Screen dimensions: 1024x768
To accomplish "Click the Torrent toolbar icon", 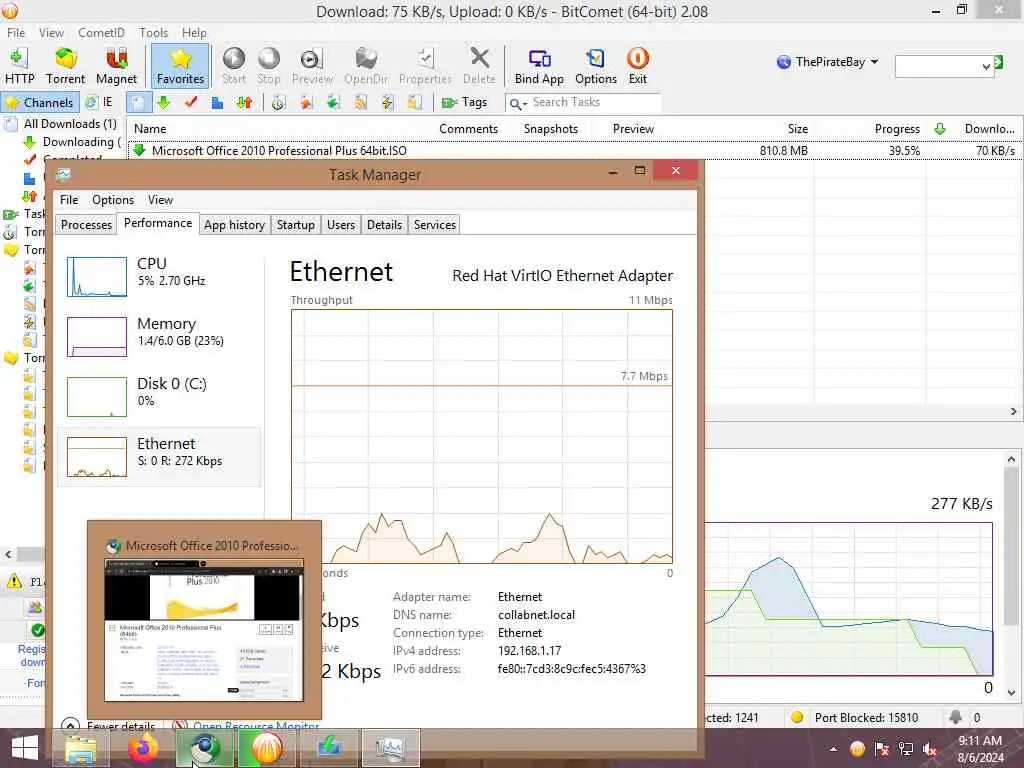I will point(65,66).
